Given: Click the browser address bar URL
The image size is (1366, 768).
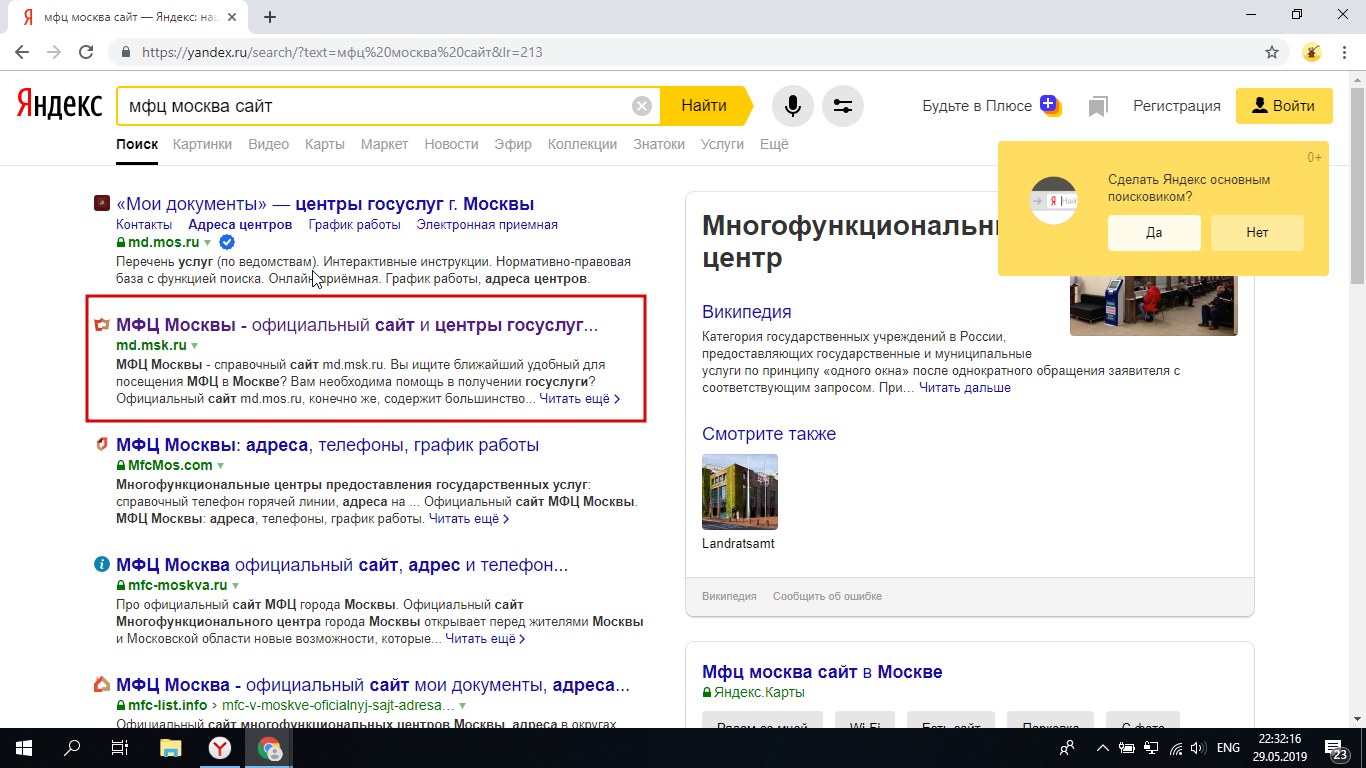Looking at the screenshot, I should point(342,52).
